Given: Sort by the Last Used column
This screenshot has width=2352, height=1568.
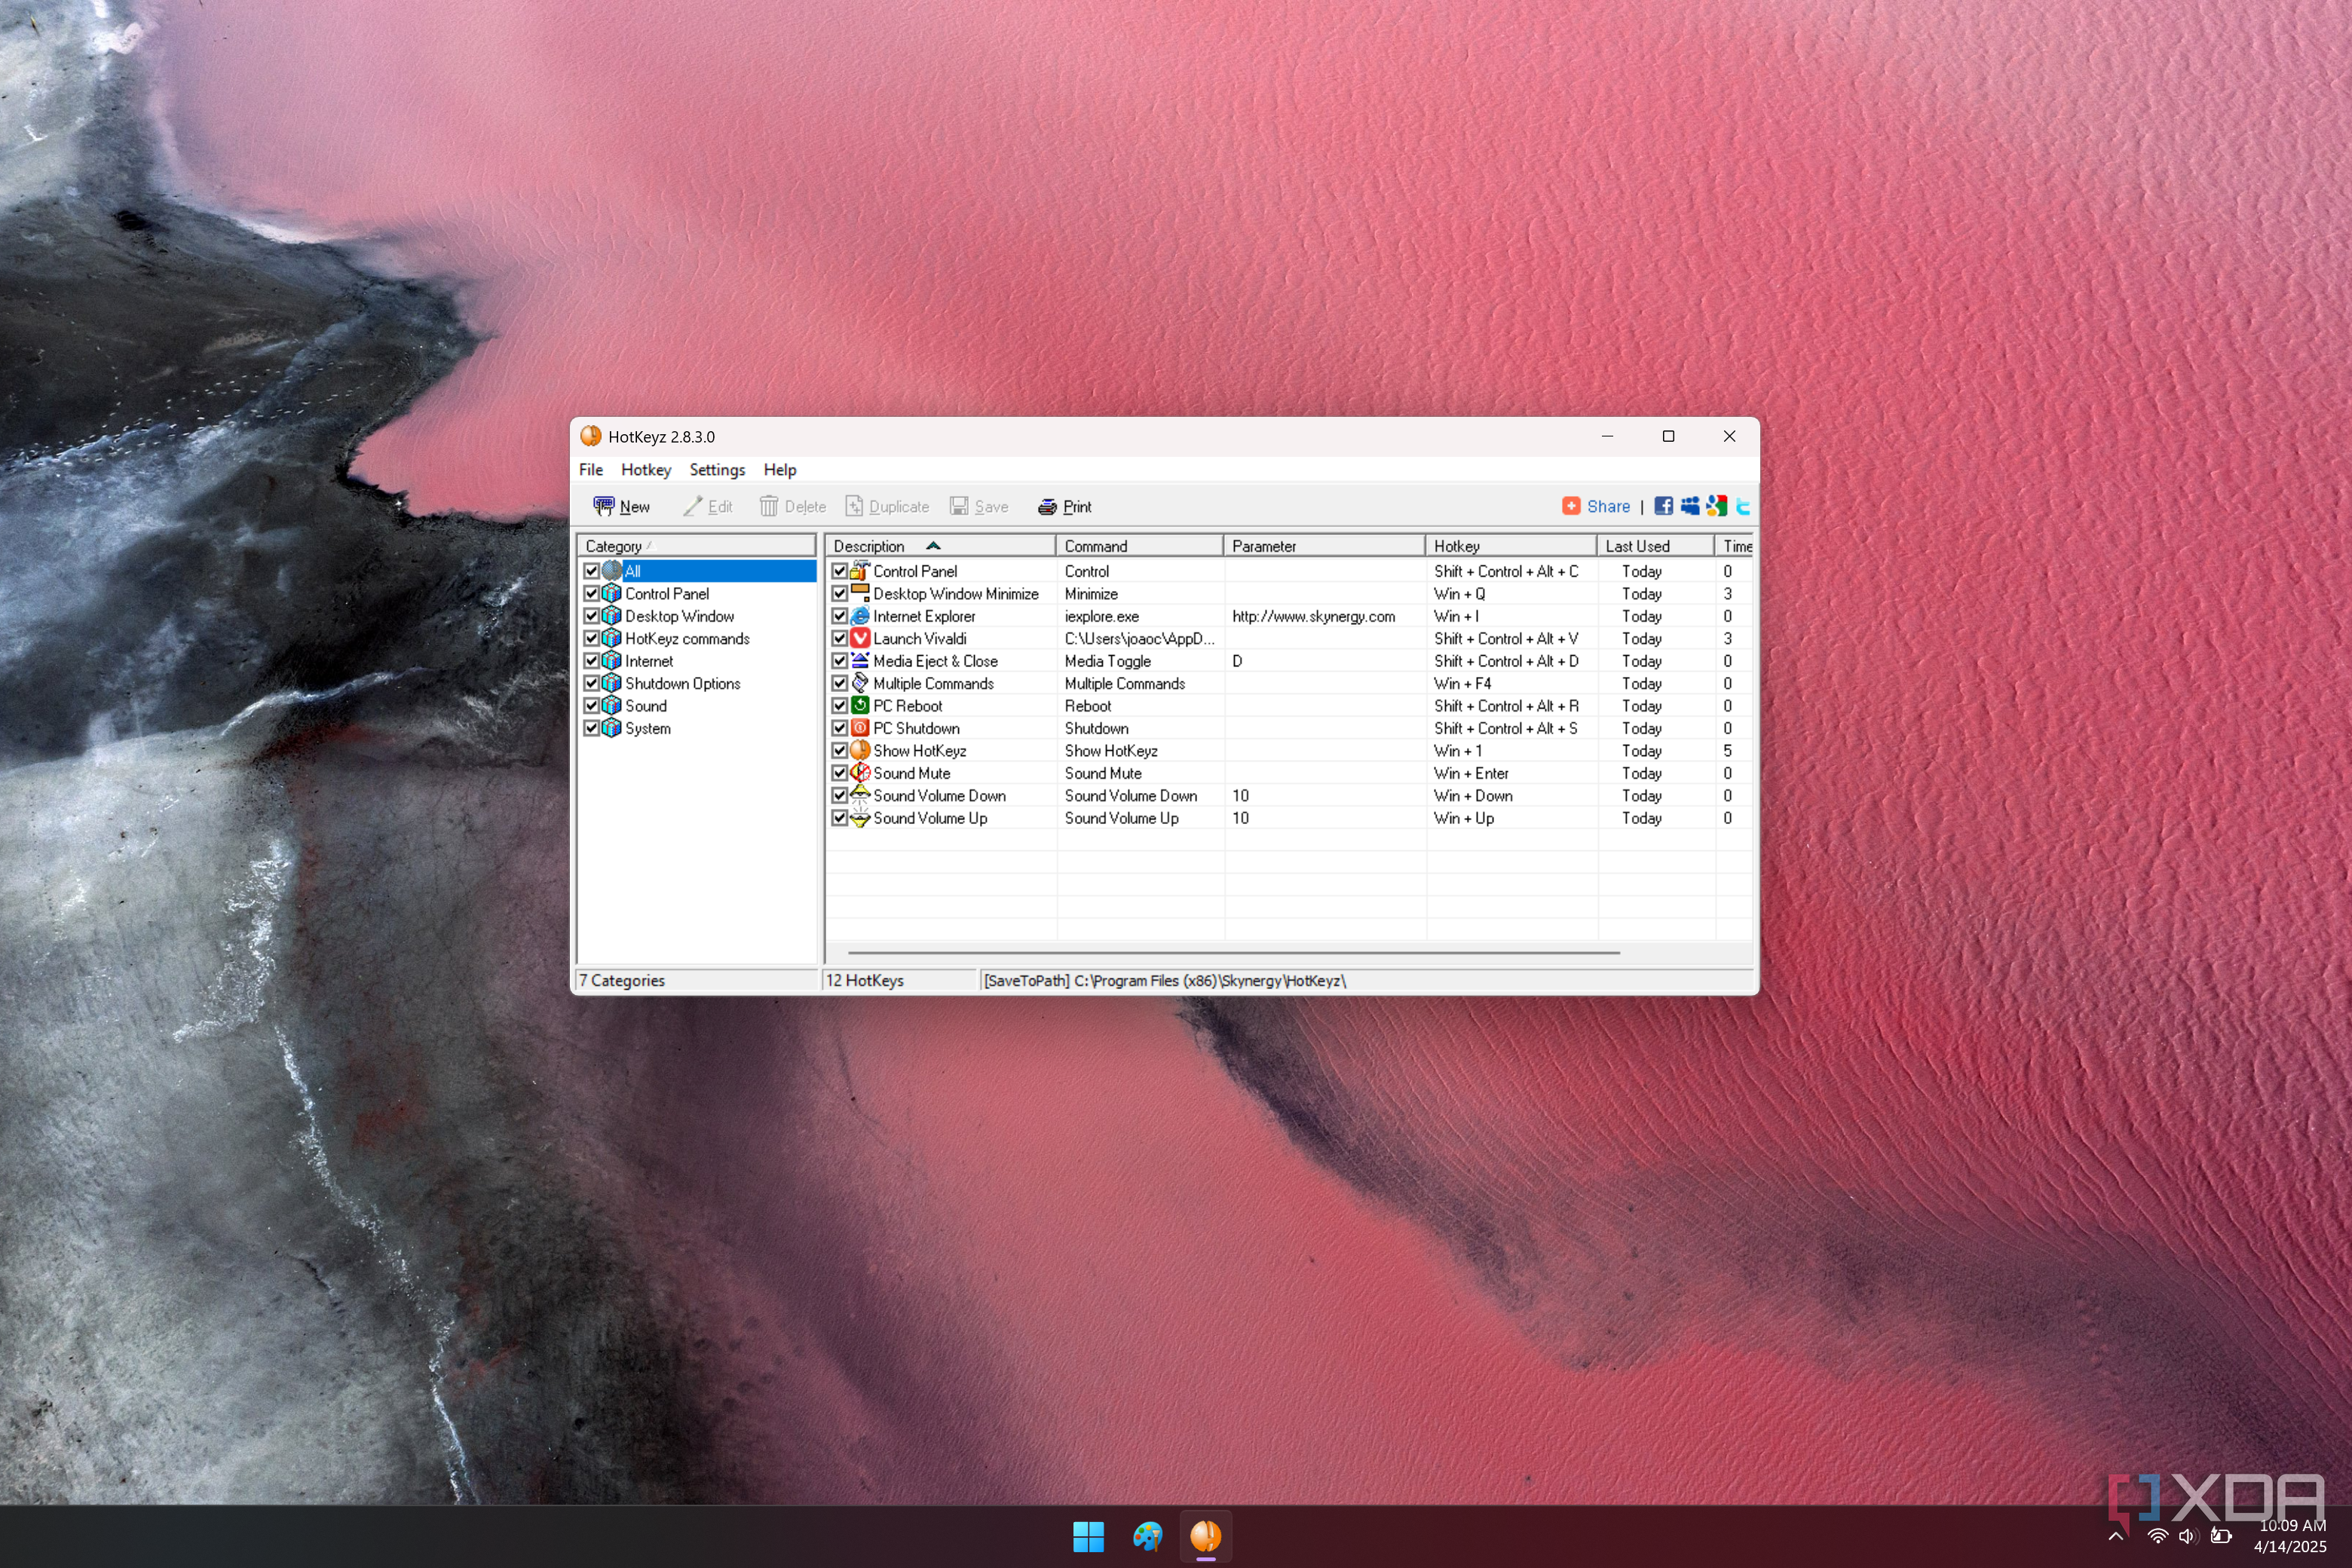Looking at the screenshot, I should tap(1655, 546).
